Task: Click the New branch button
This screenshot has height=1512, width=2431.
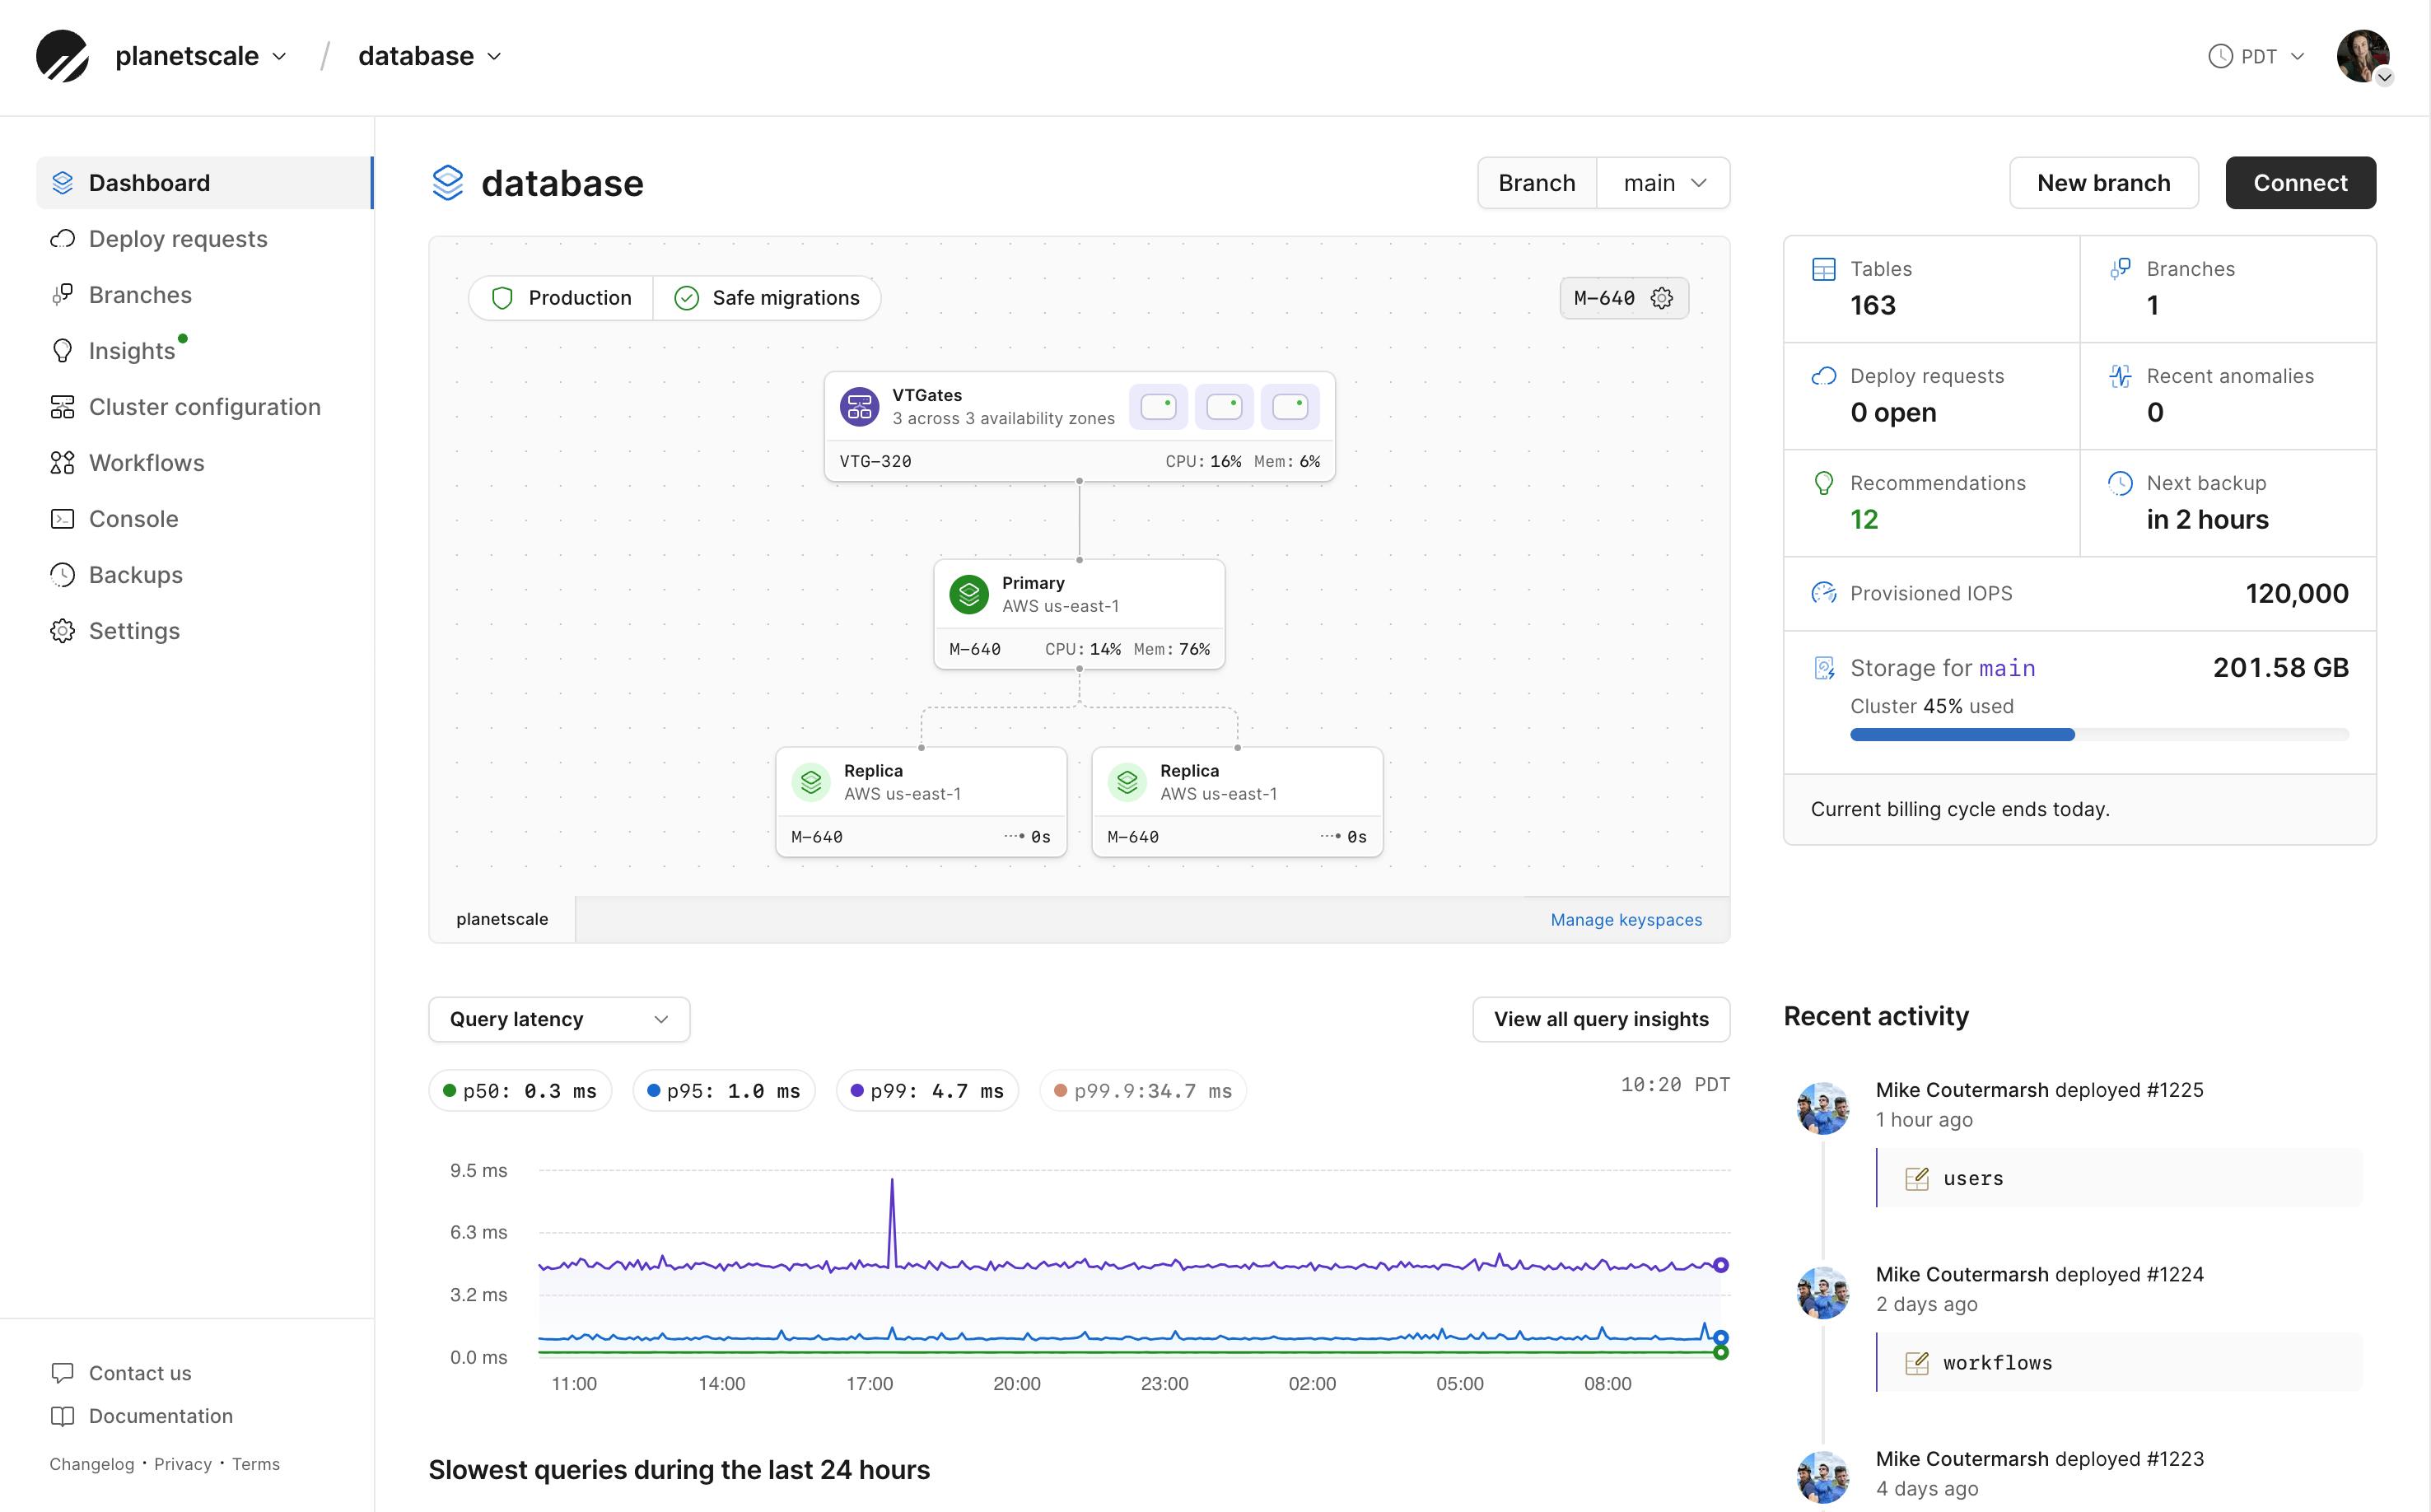Action: tap(2103, 183)
